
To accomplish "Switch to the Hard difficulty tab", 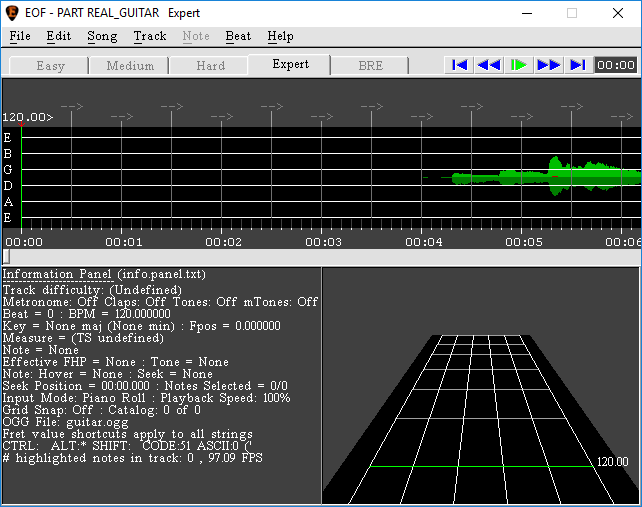I will pos(210,66).
